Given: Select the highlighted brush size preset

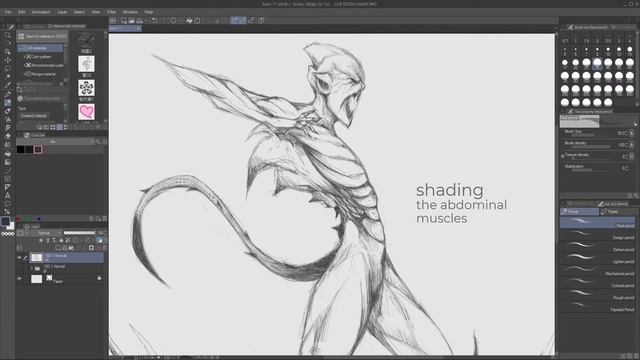Looking at the screenshot, I should tap(597, 62).
